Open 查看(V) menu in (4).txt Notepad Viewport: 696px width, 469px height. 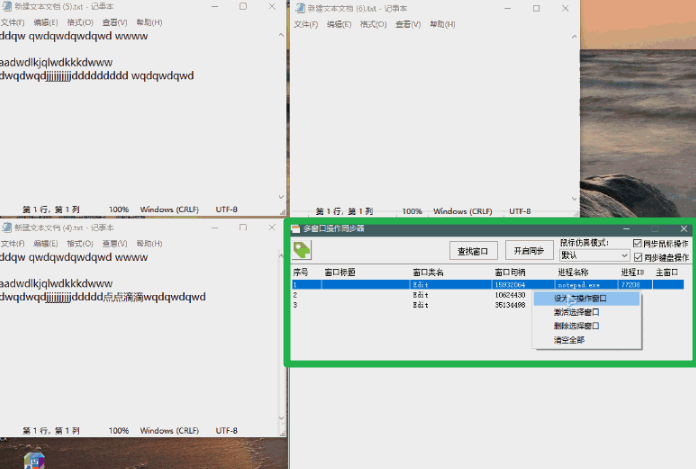115,244
